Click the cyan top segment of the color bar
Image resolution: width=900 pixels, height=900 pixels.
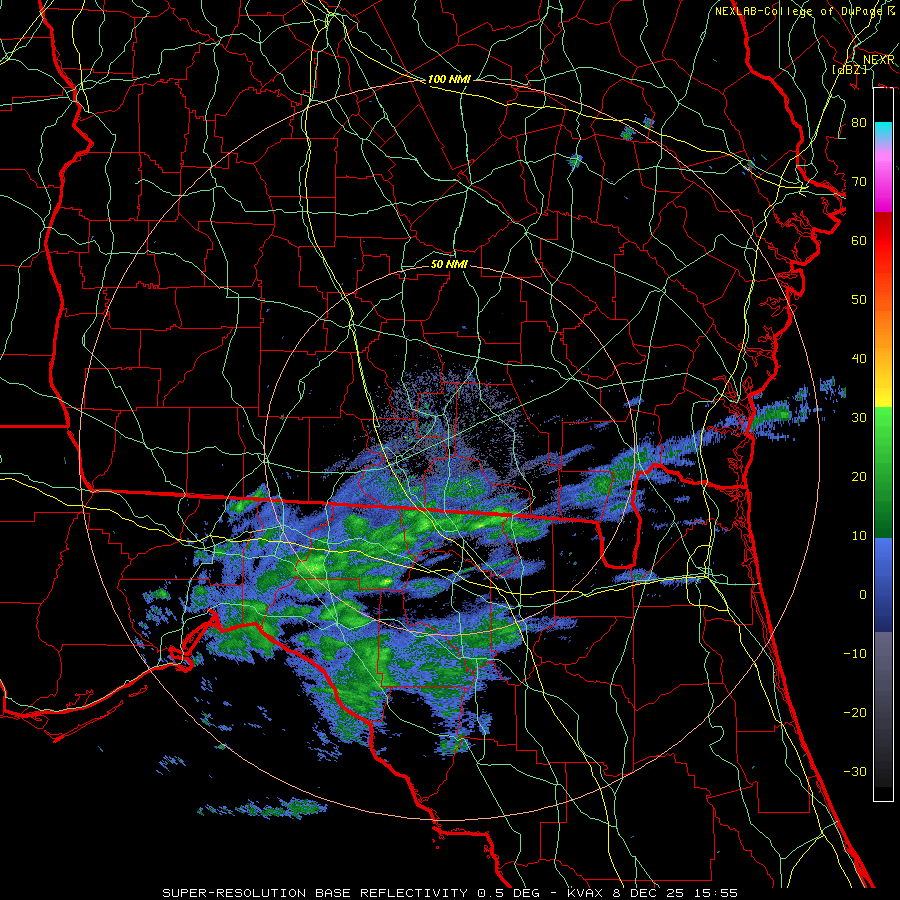pos(883,131)
